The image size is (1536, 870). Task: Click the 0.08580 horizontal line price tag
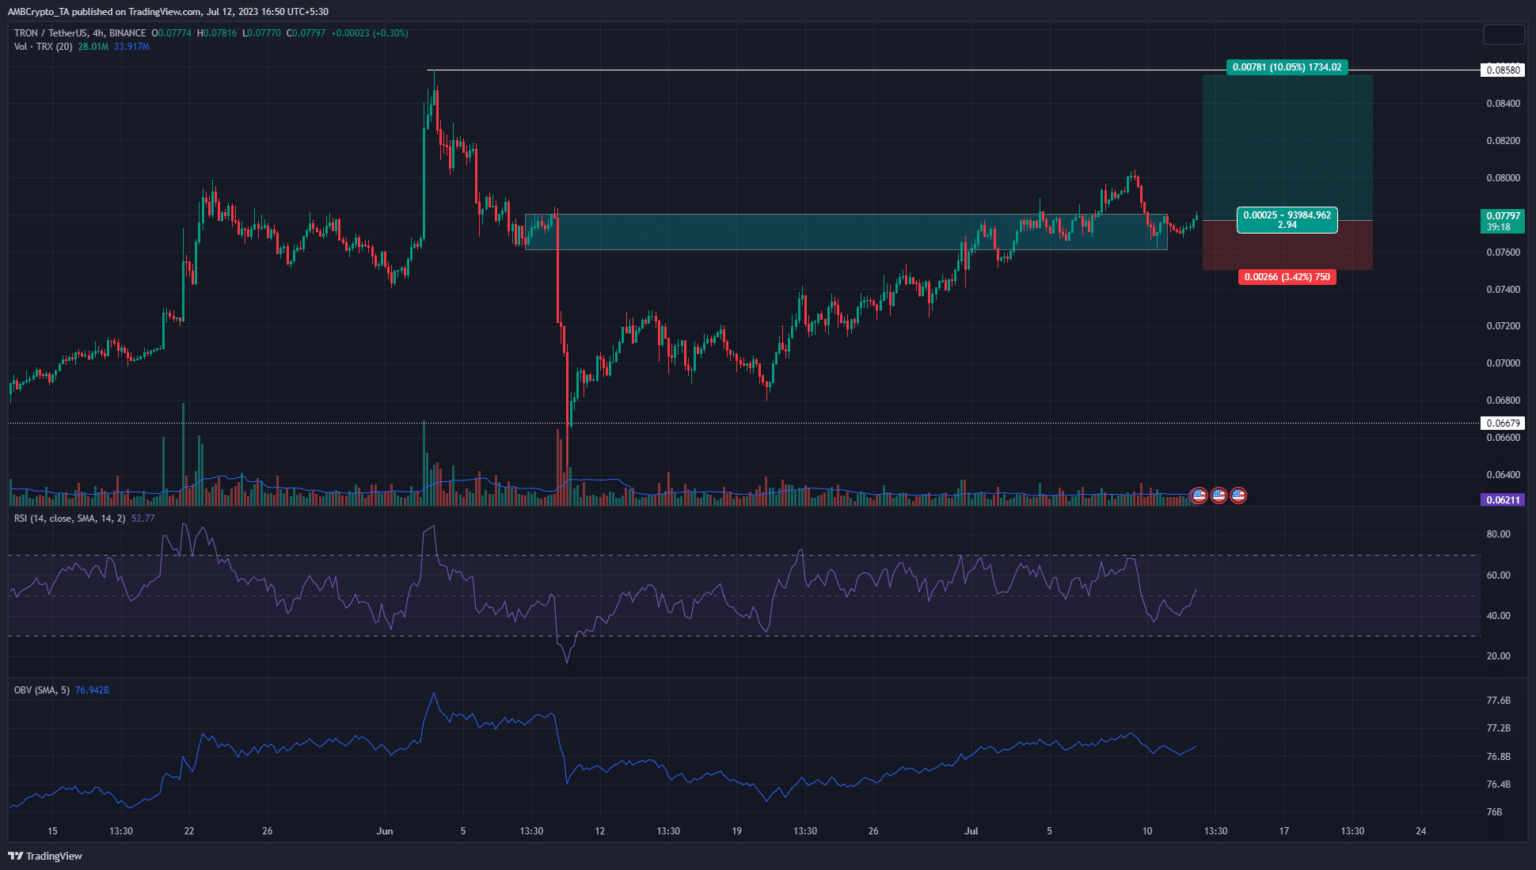tap(1502, 70)
